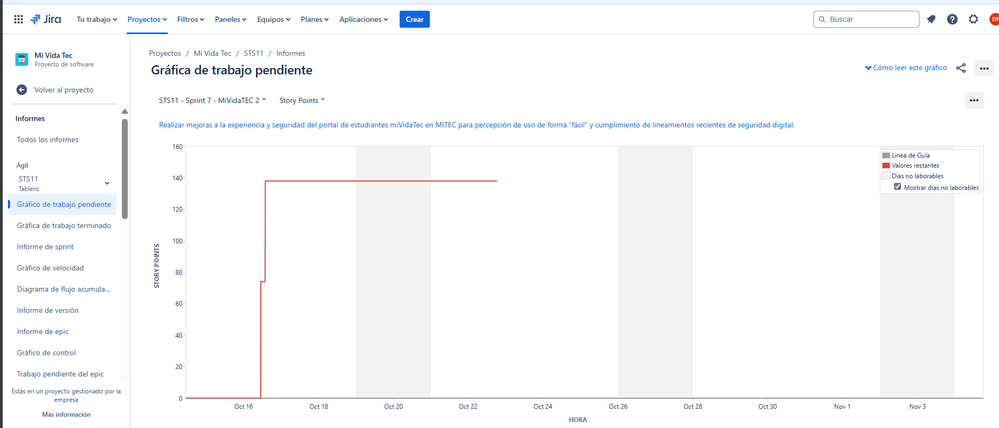Click the Jira logo
This screenshot has height=428, width=999.
coord(46,19)
